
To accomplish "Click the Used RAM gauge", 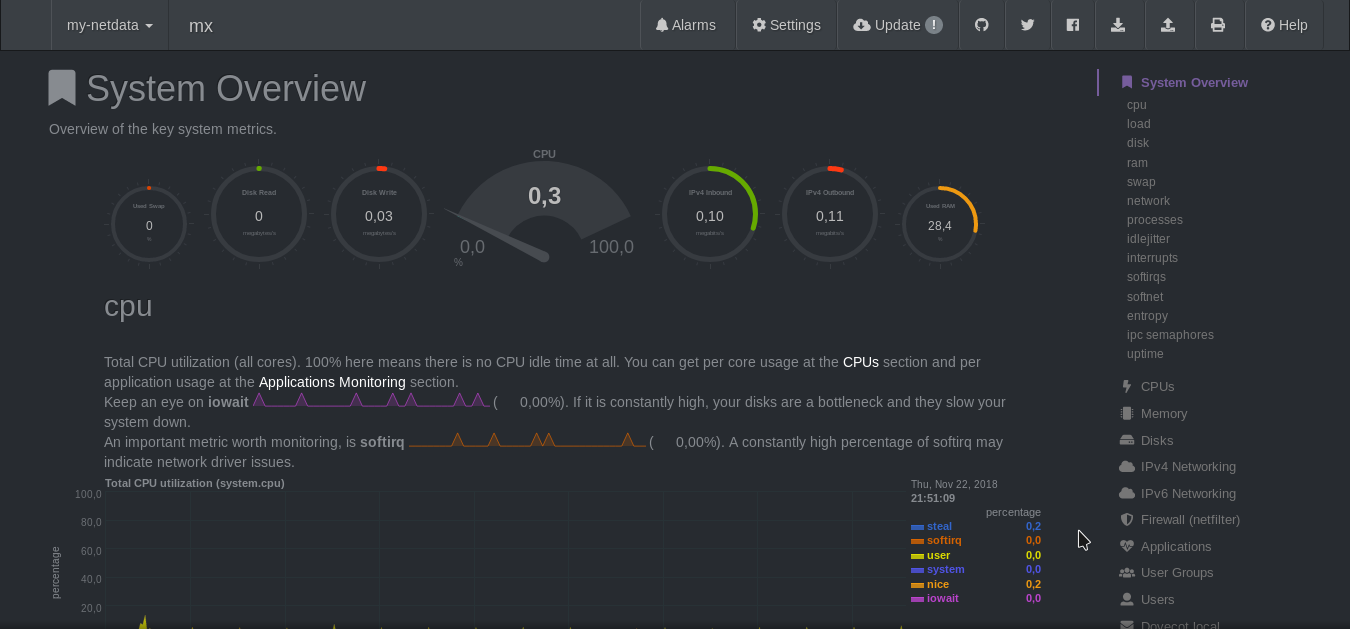I will [940, 225].
